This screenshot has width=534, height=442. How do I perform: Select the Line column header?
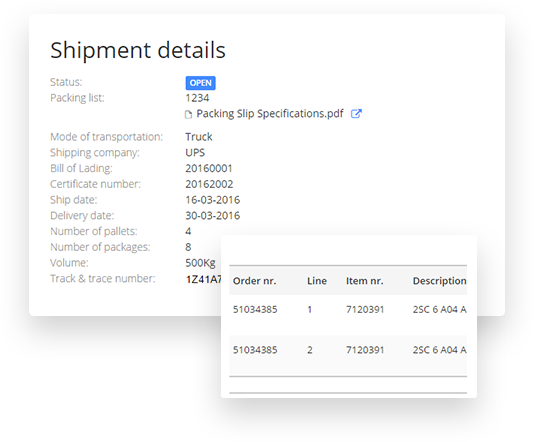(317, 281)
